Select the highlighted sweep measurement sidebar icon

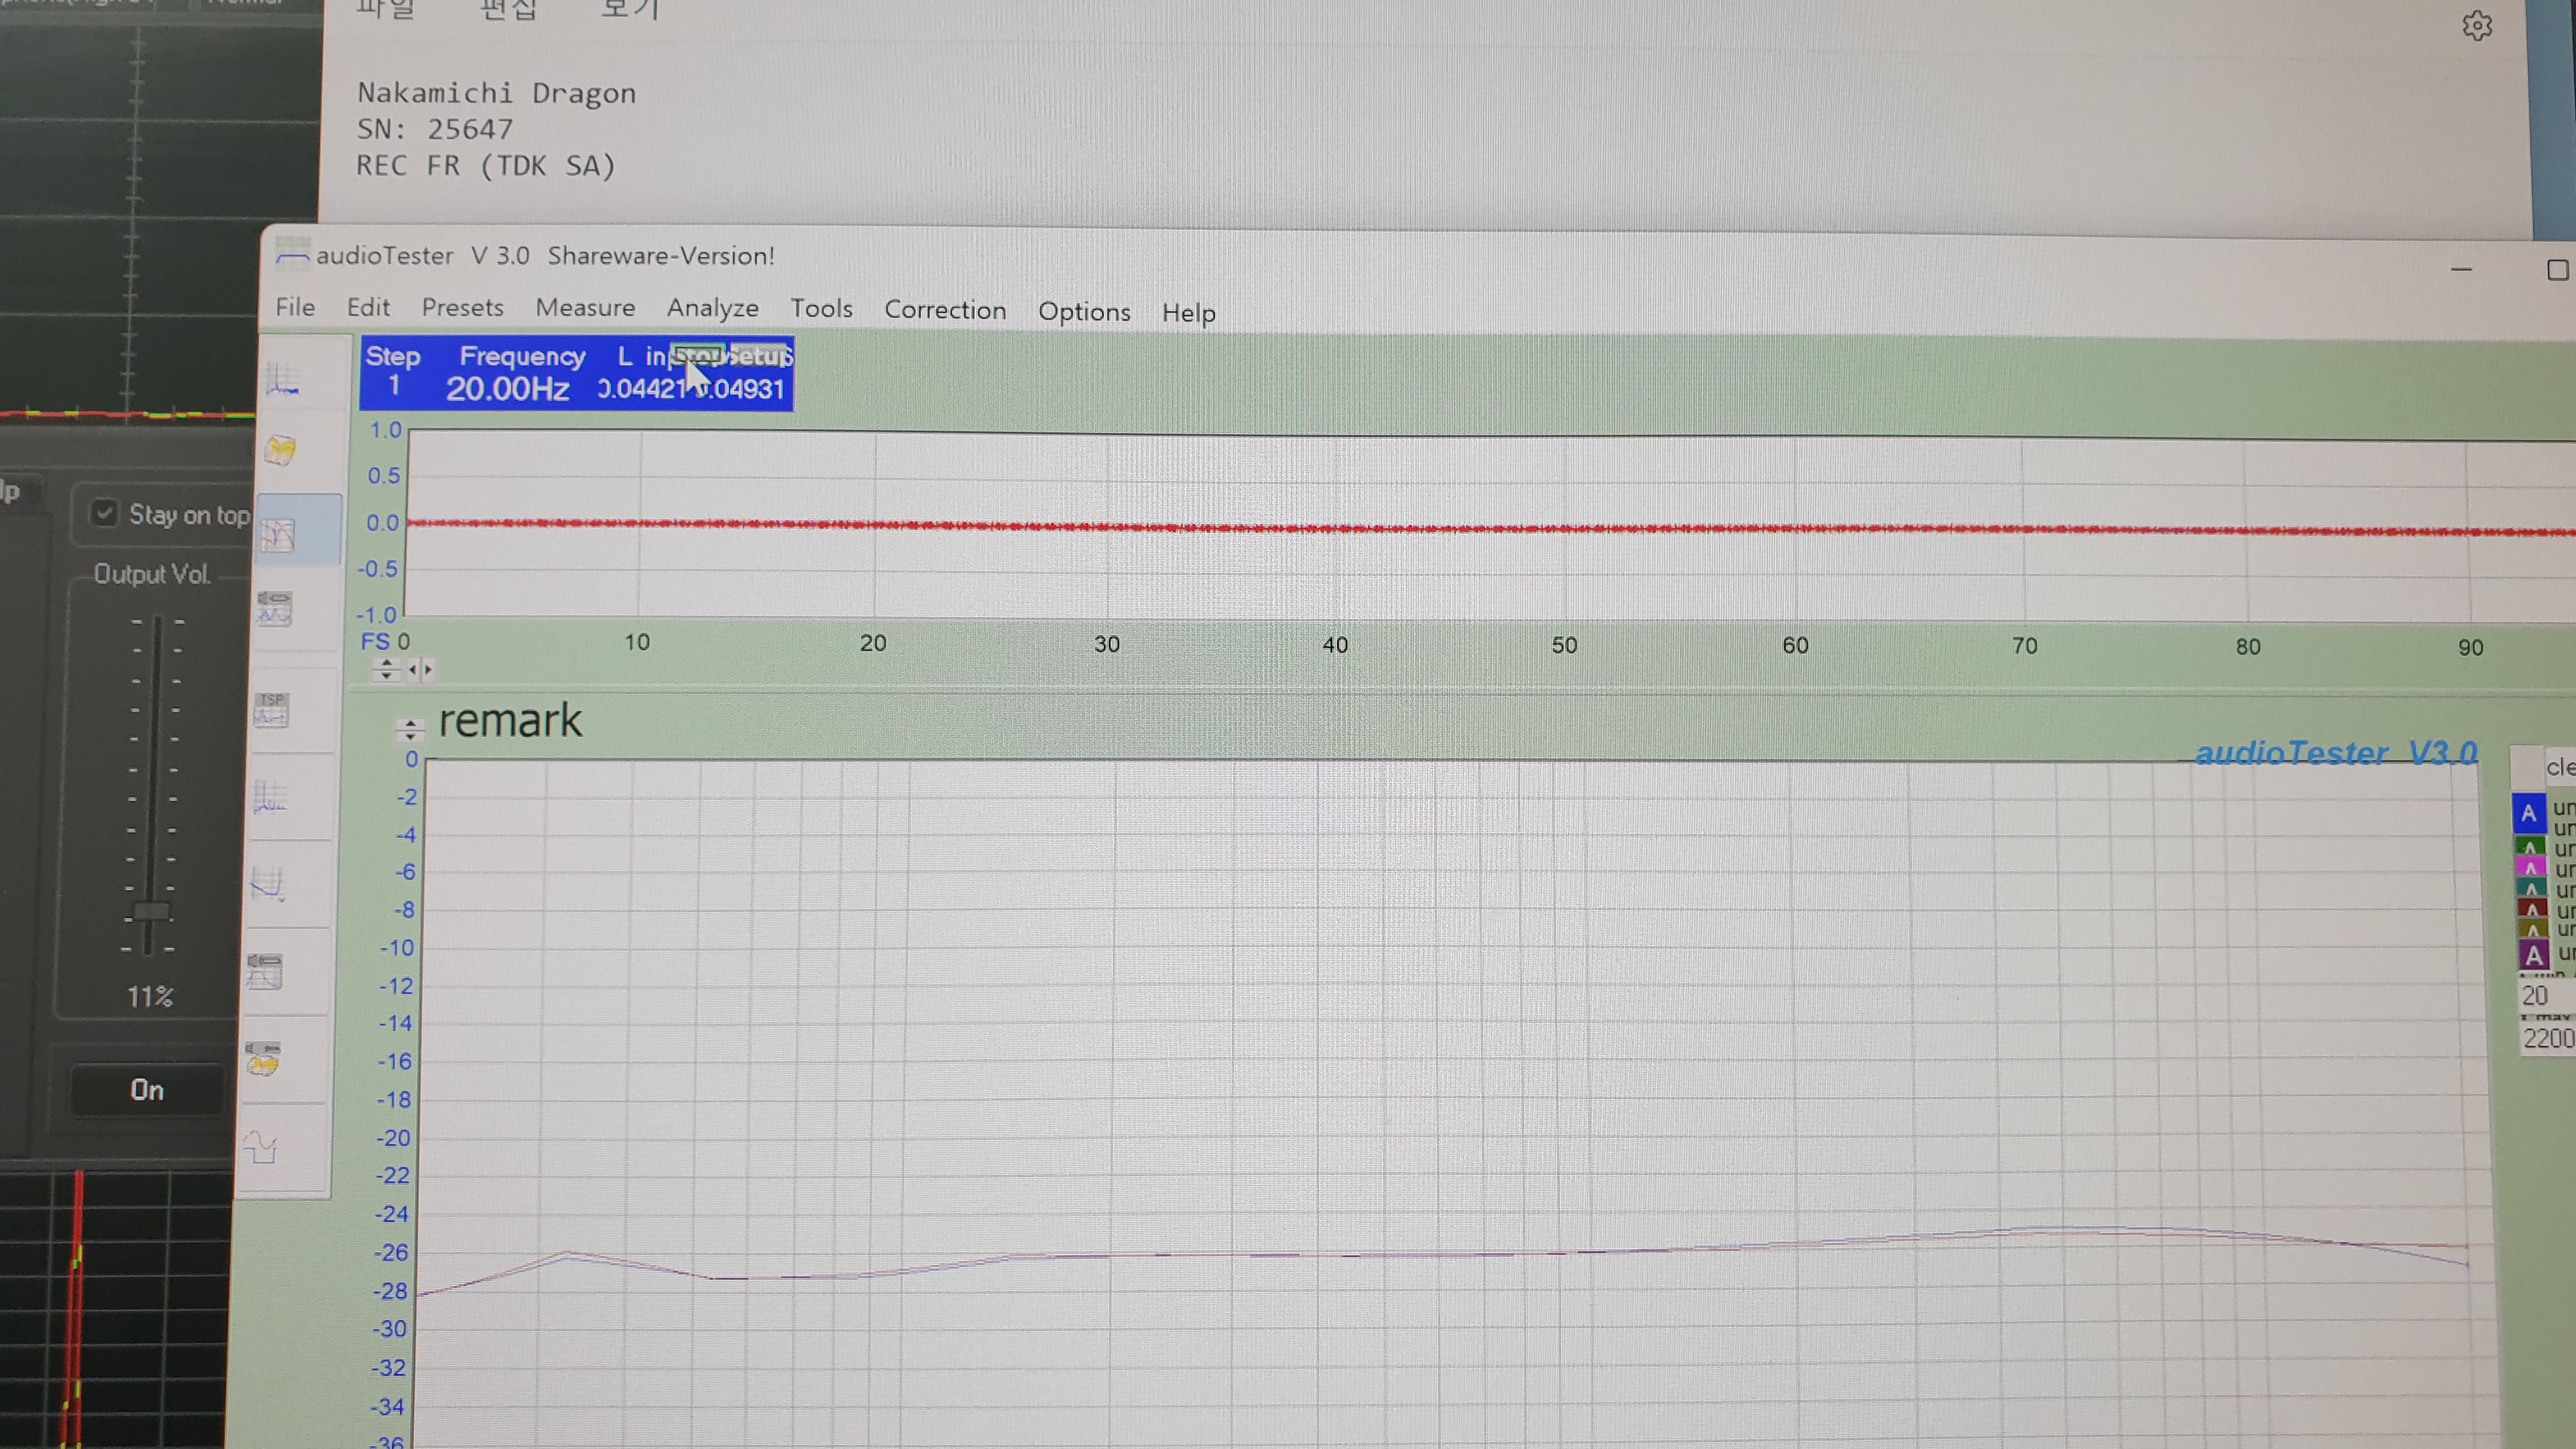coord(278,535)
